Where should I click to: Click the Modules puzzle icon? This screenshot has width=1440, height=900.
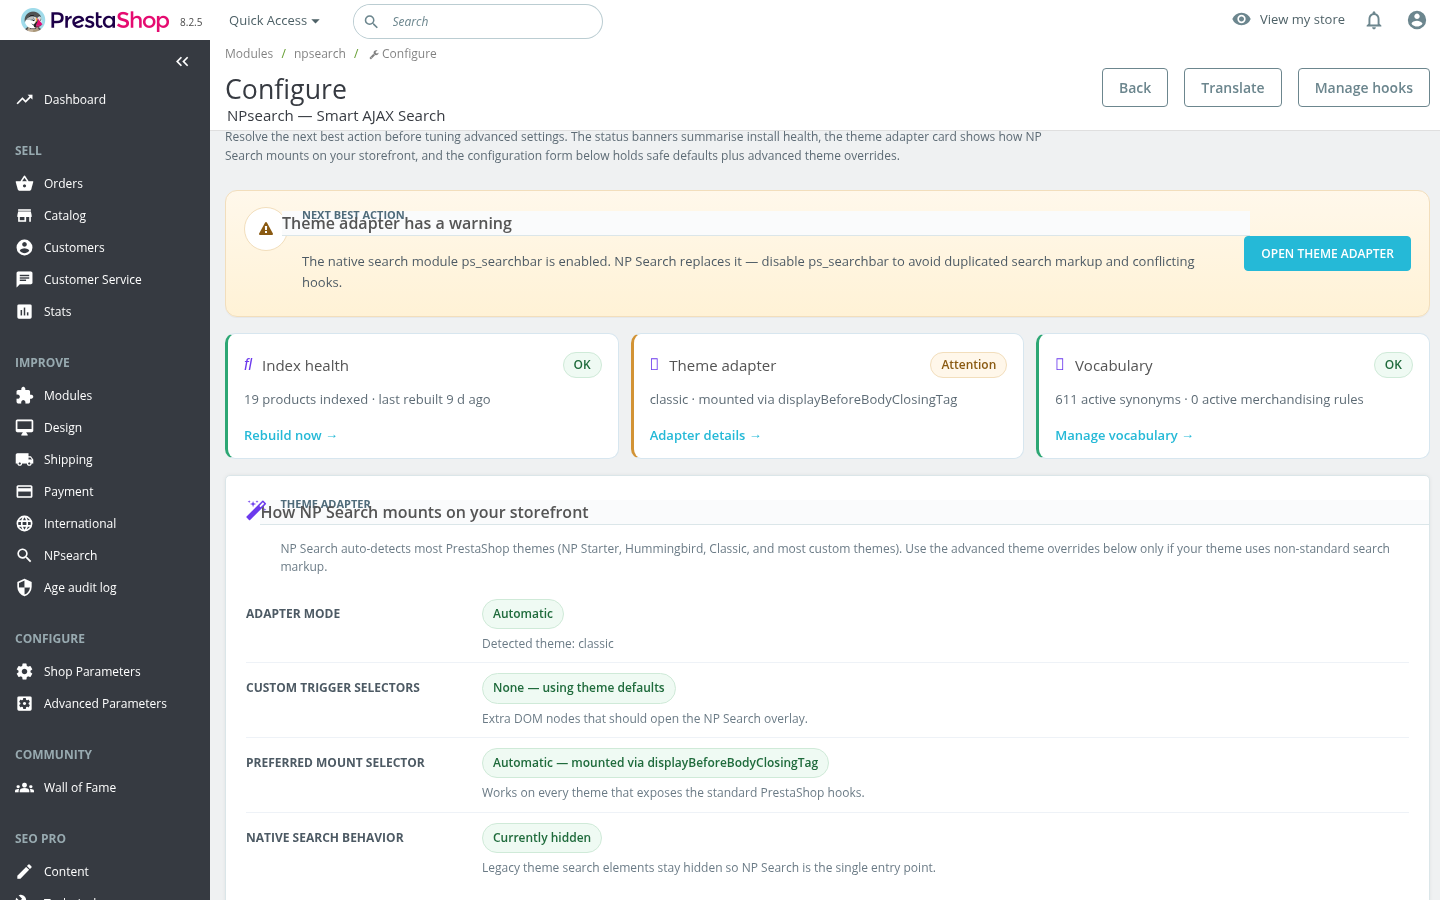click(25, 395)
